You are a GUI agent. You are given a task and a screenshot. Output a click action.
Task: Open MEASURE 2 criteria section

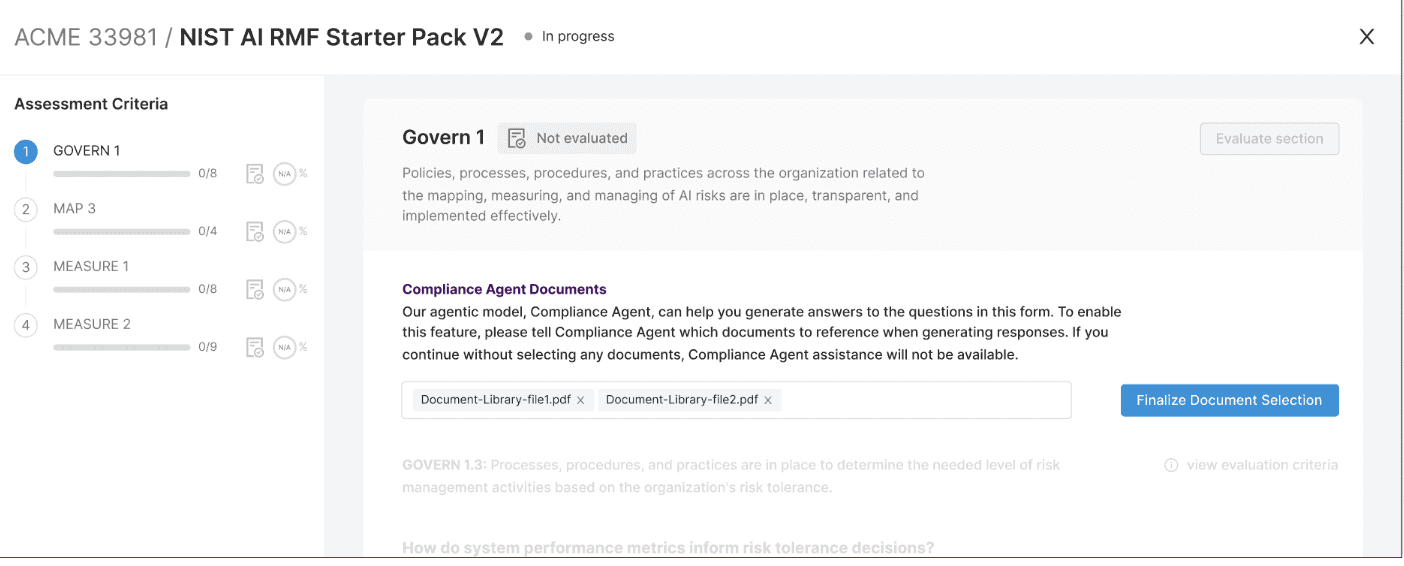[92, 325]
